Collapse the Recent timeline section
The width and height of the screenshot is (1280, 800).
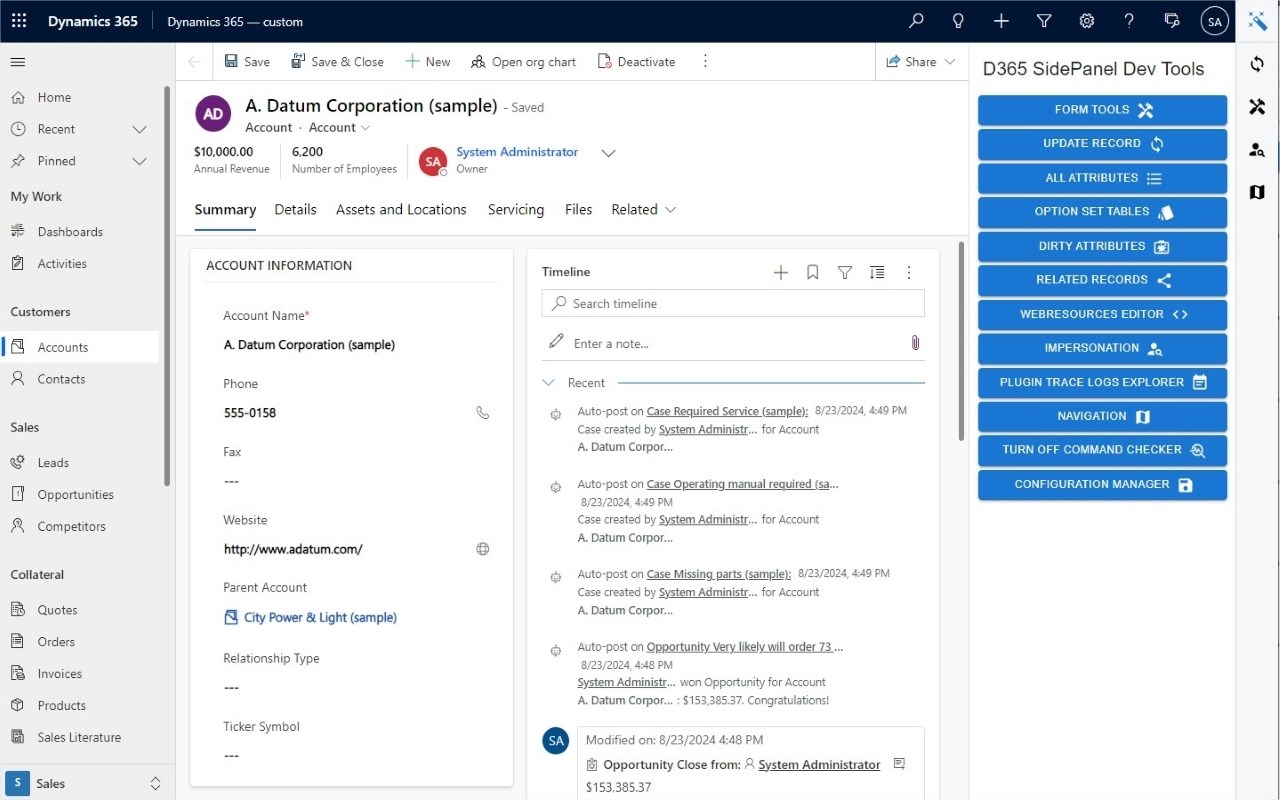[548, 383]
